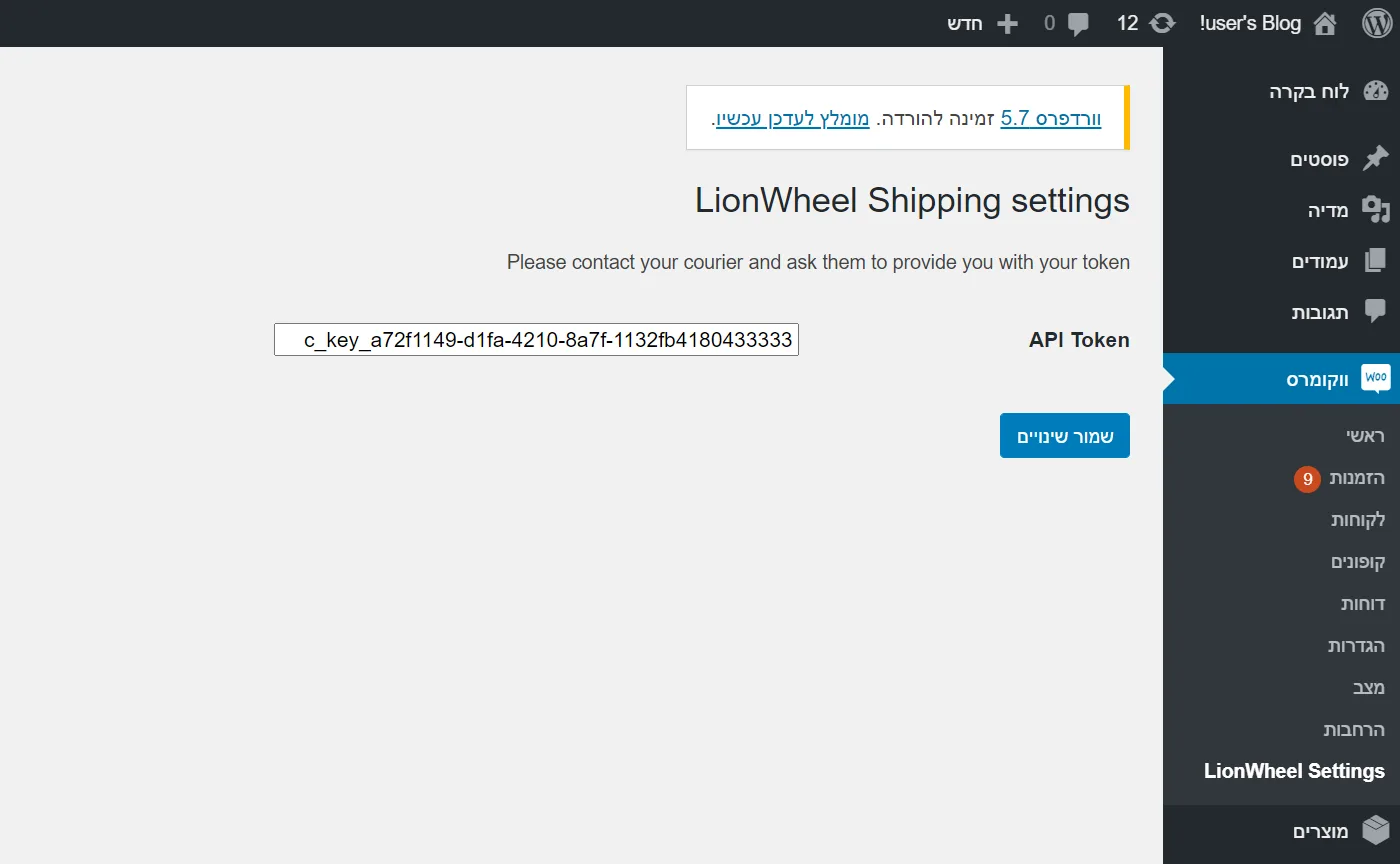This screenshot has height=864, width=1400.
Task: Click the products box icon
Action: coord(1376,830)
